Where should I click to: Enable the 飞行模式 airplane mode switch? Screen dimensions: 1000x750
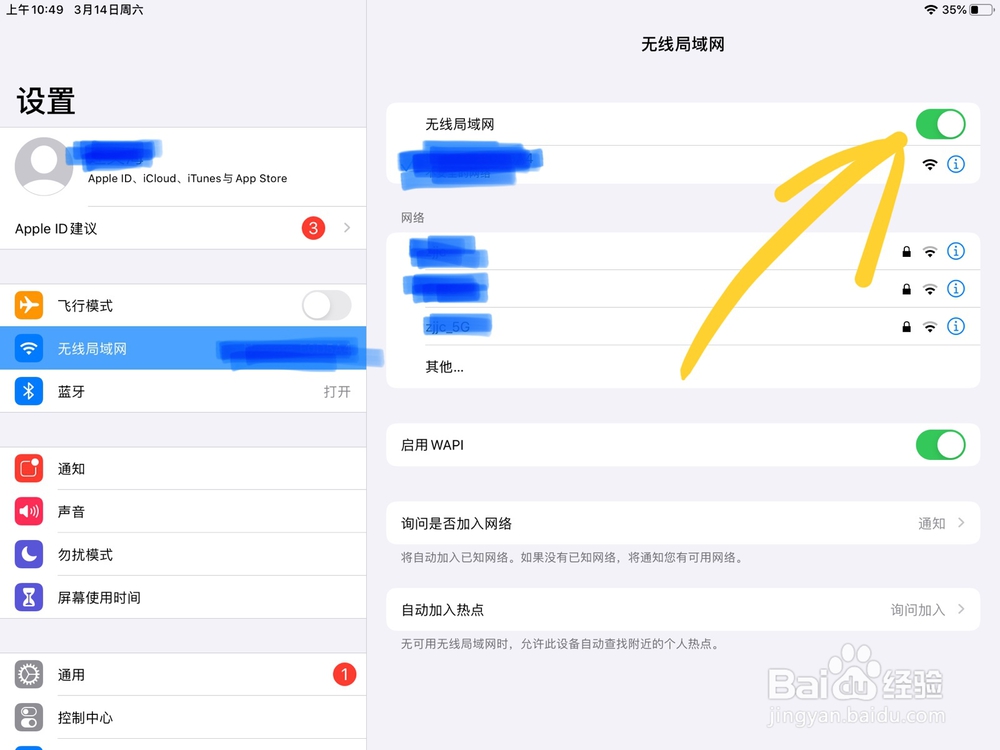coord(327,305)
